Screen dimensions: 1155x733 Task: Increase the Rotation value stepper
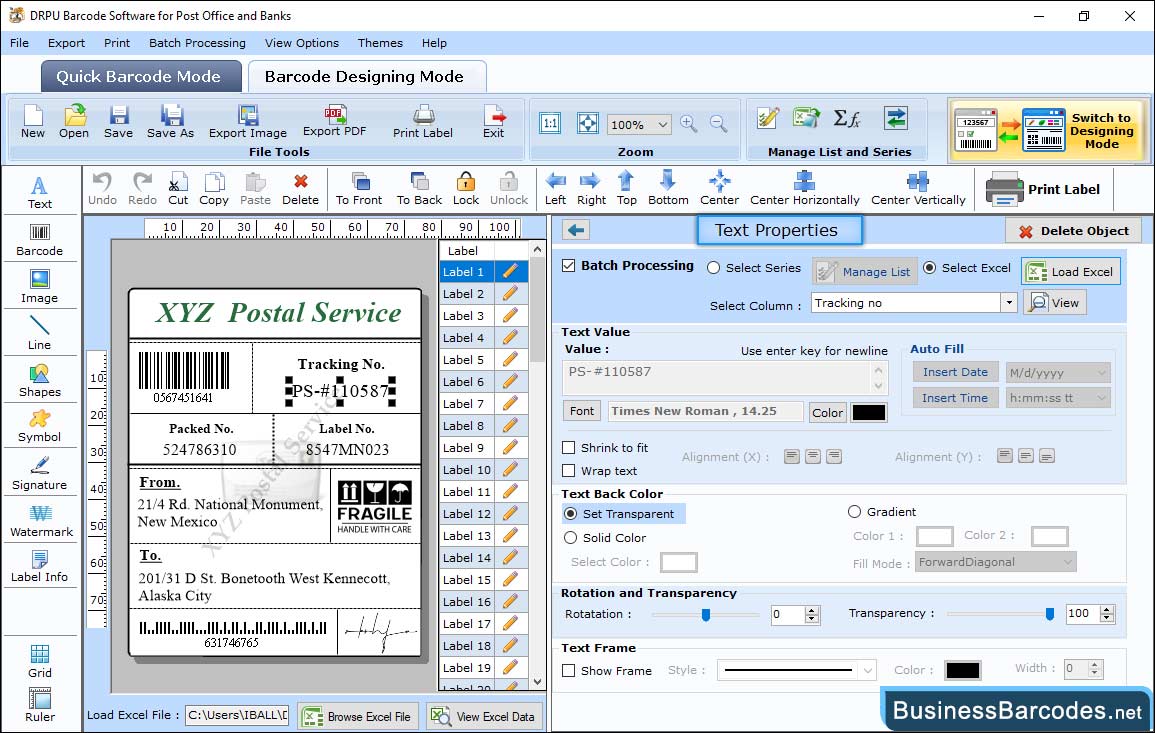pos(812,610)
